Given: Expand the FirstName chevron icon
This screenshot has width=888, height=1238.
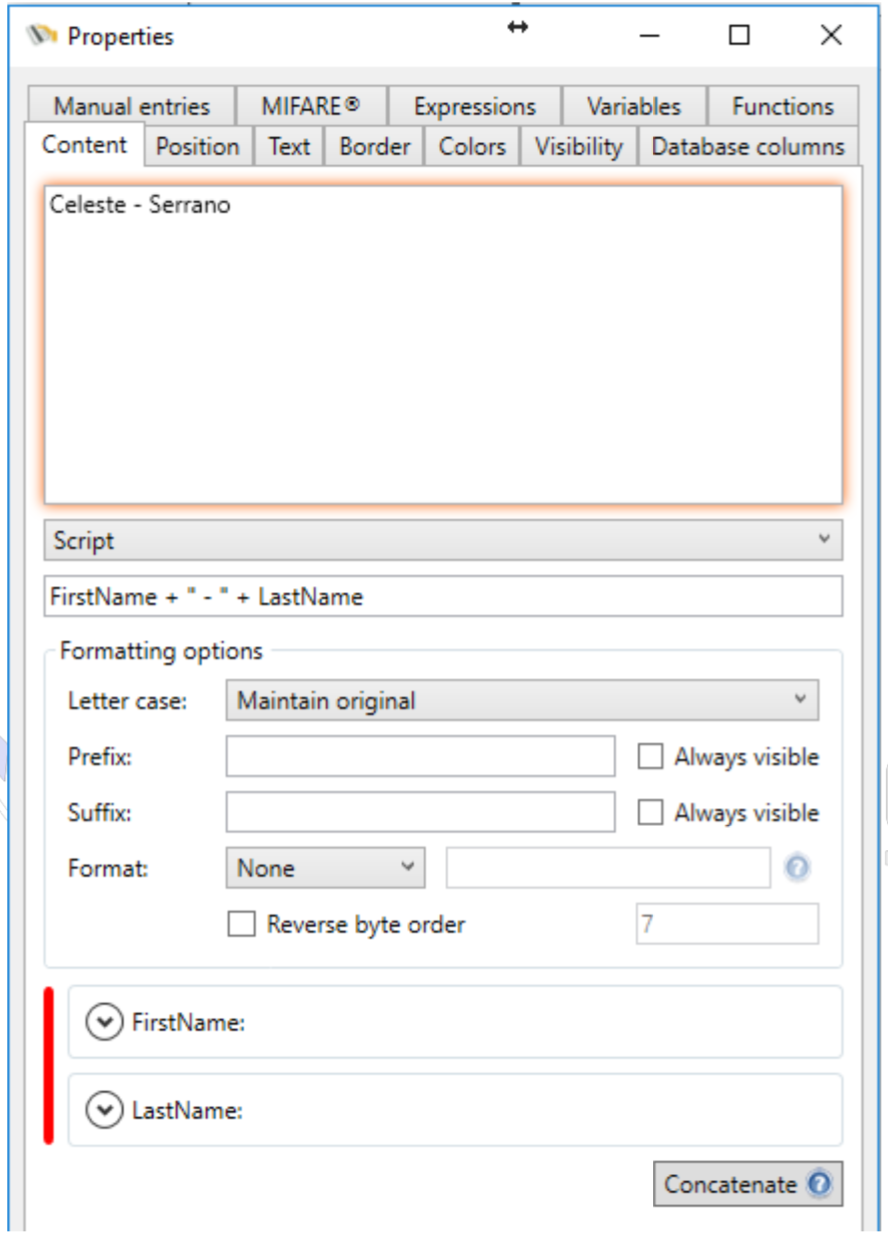Looking at the screenshot, I should tap(104, 1022).
